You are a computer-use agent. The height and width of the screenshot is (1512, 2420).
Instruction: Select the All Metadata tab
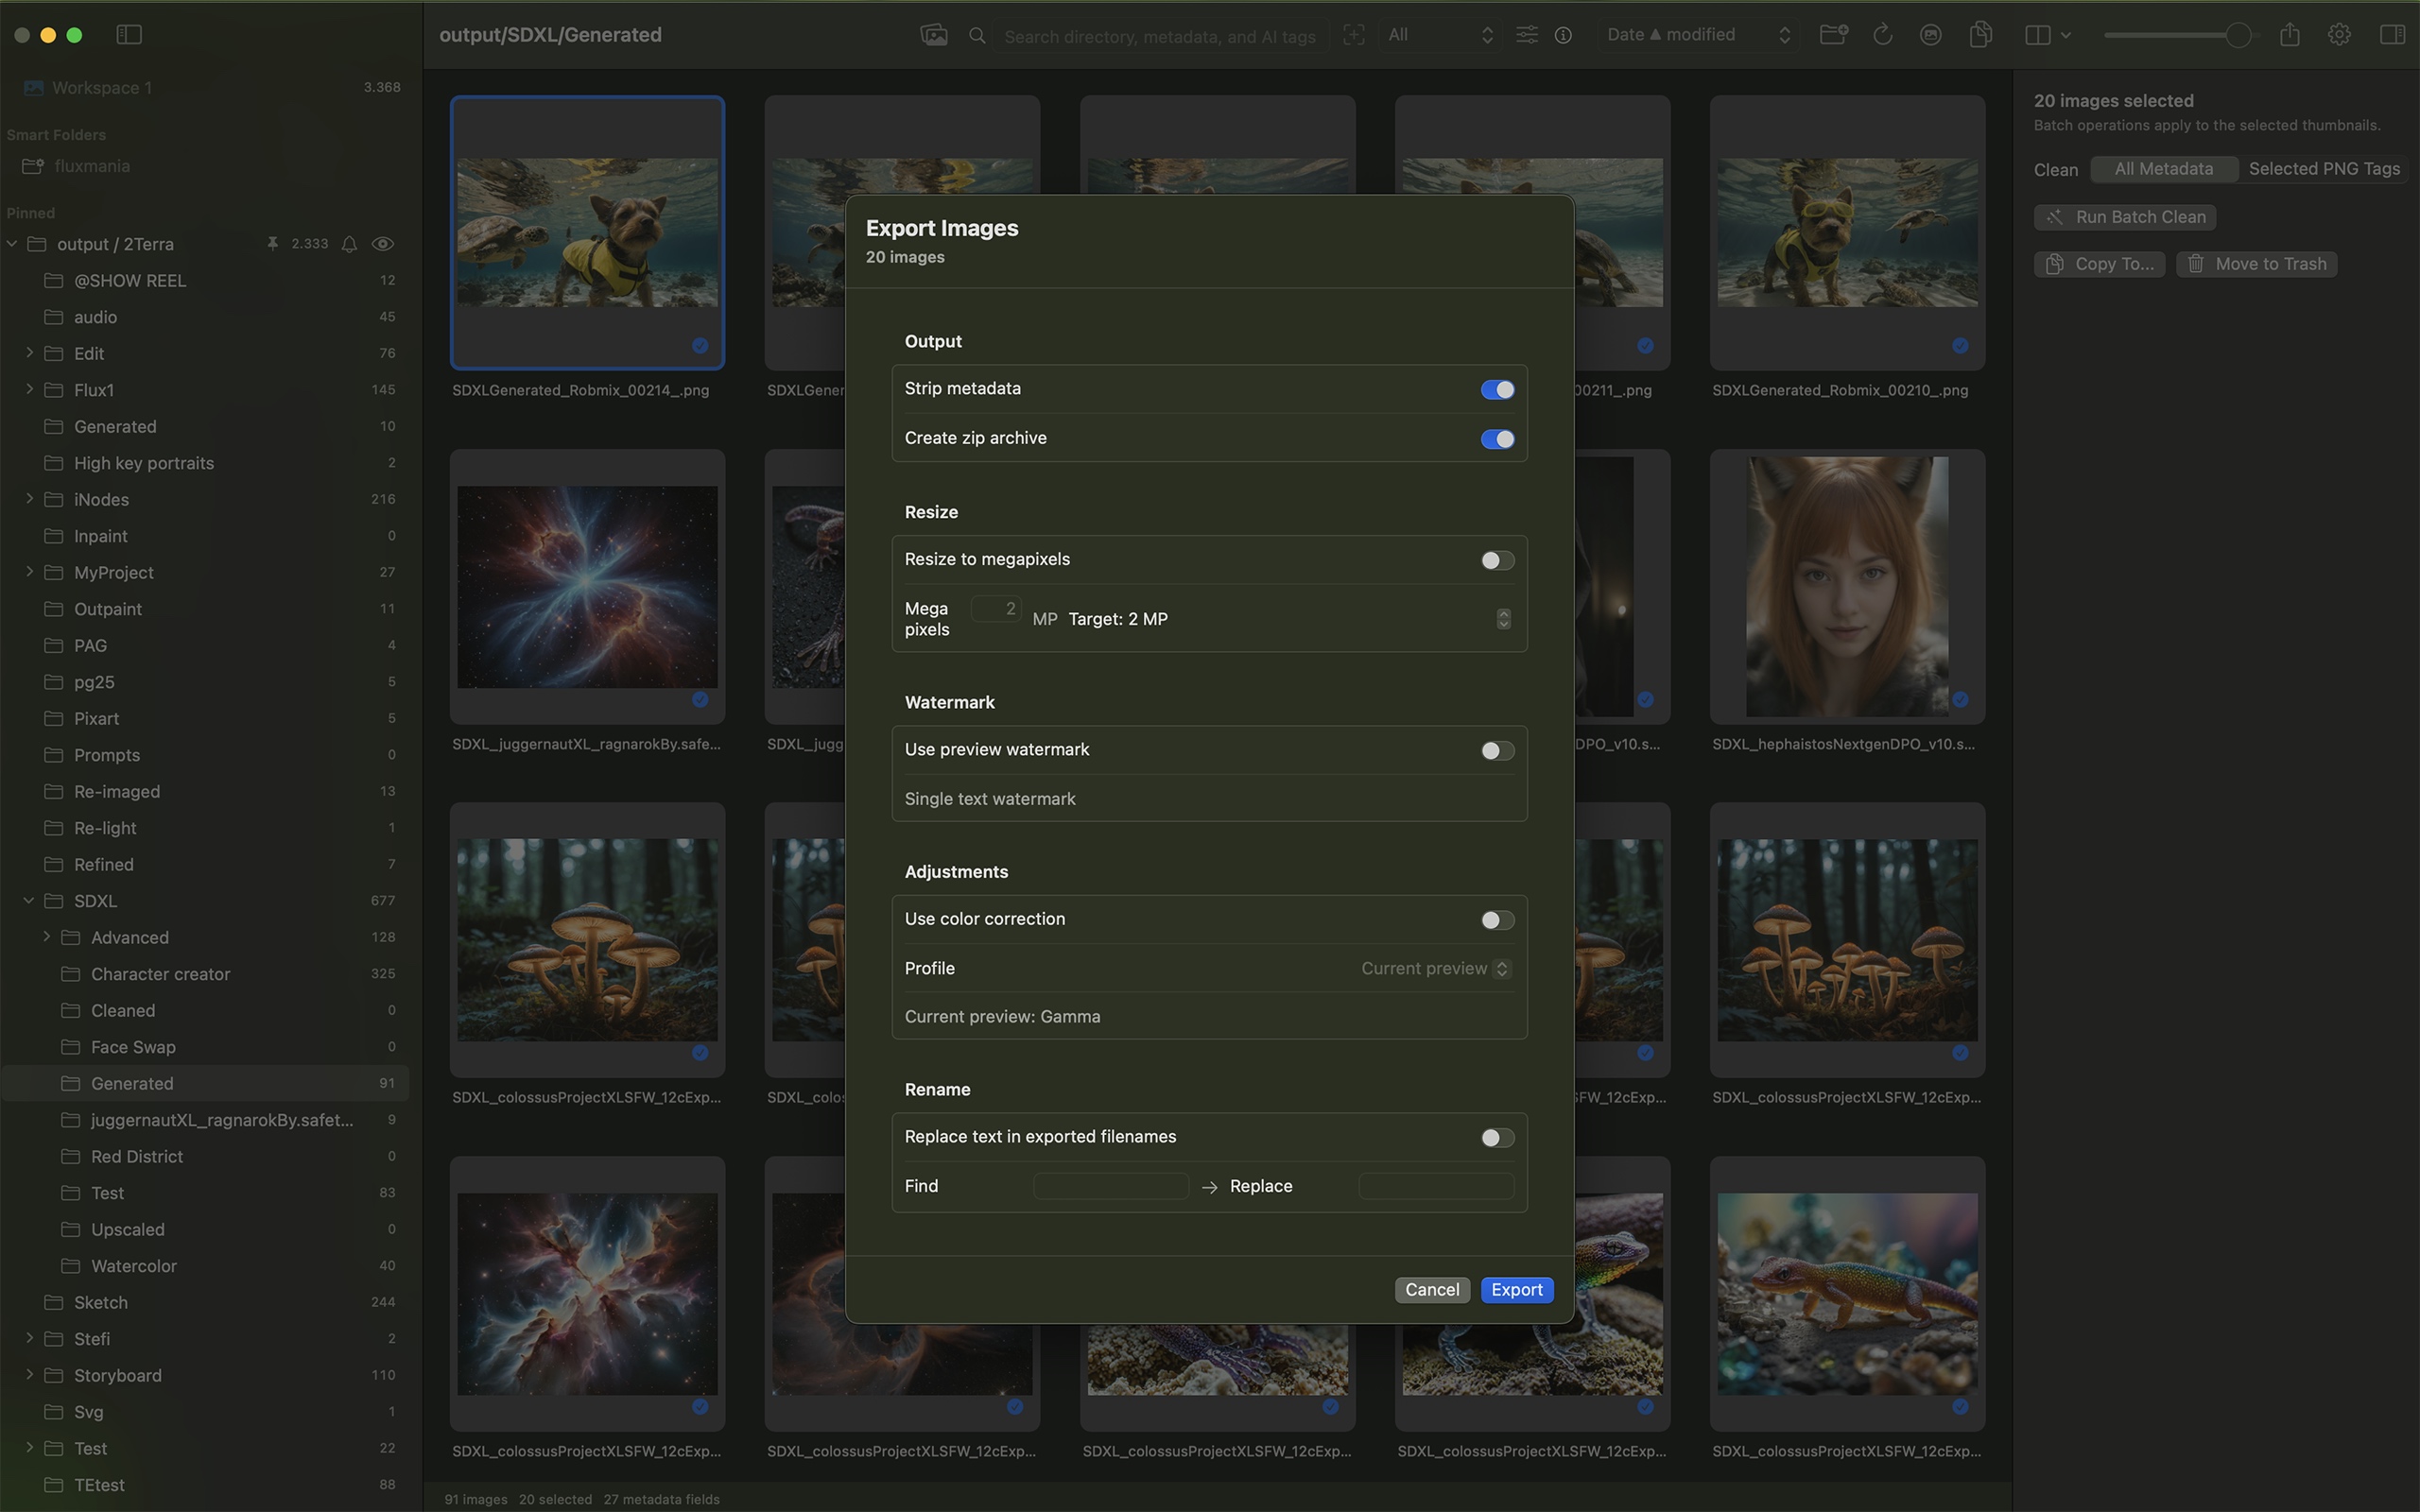(x=2163, y=169)
